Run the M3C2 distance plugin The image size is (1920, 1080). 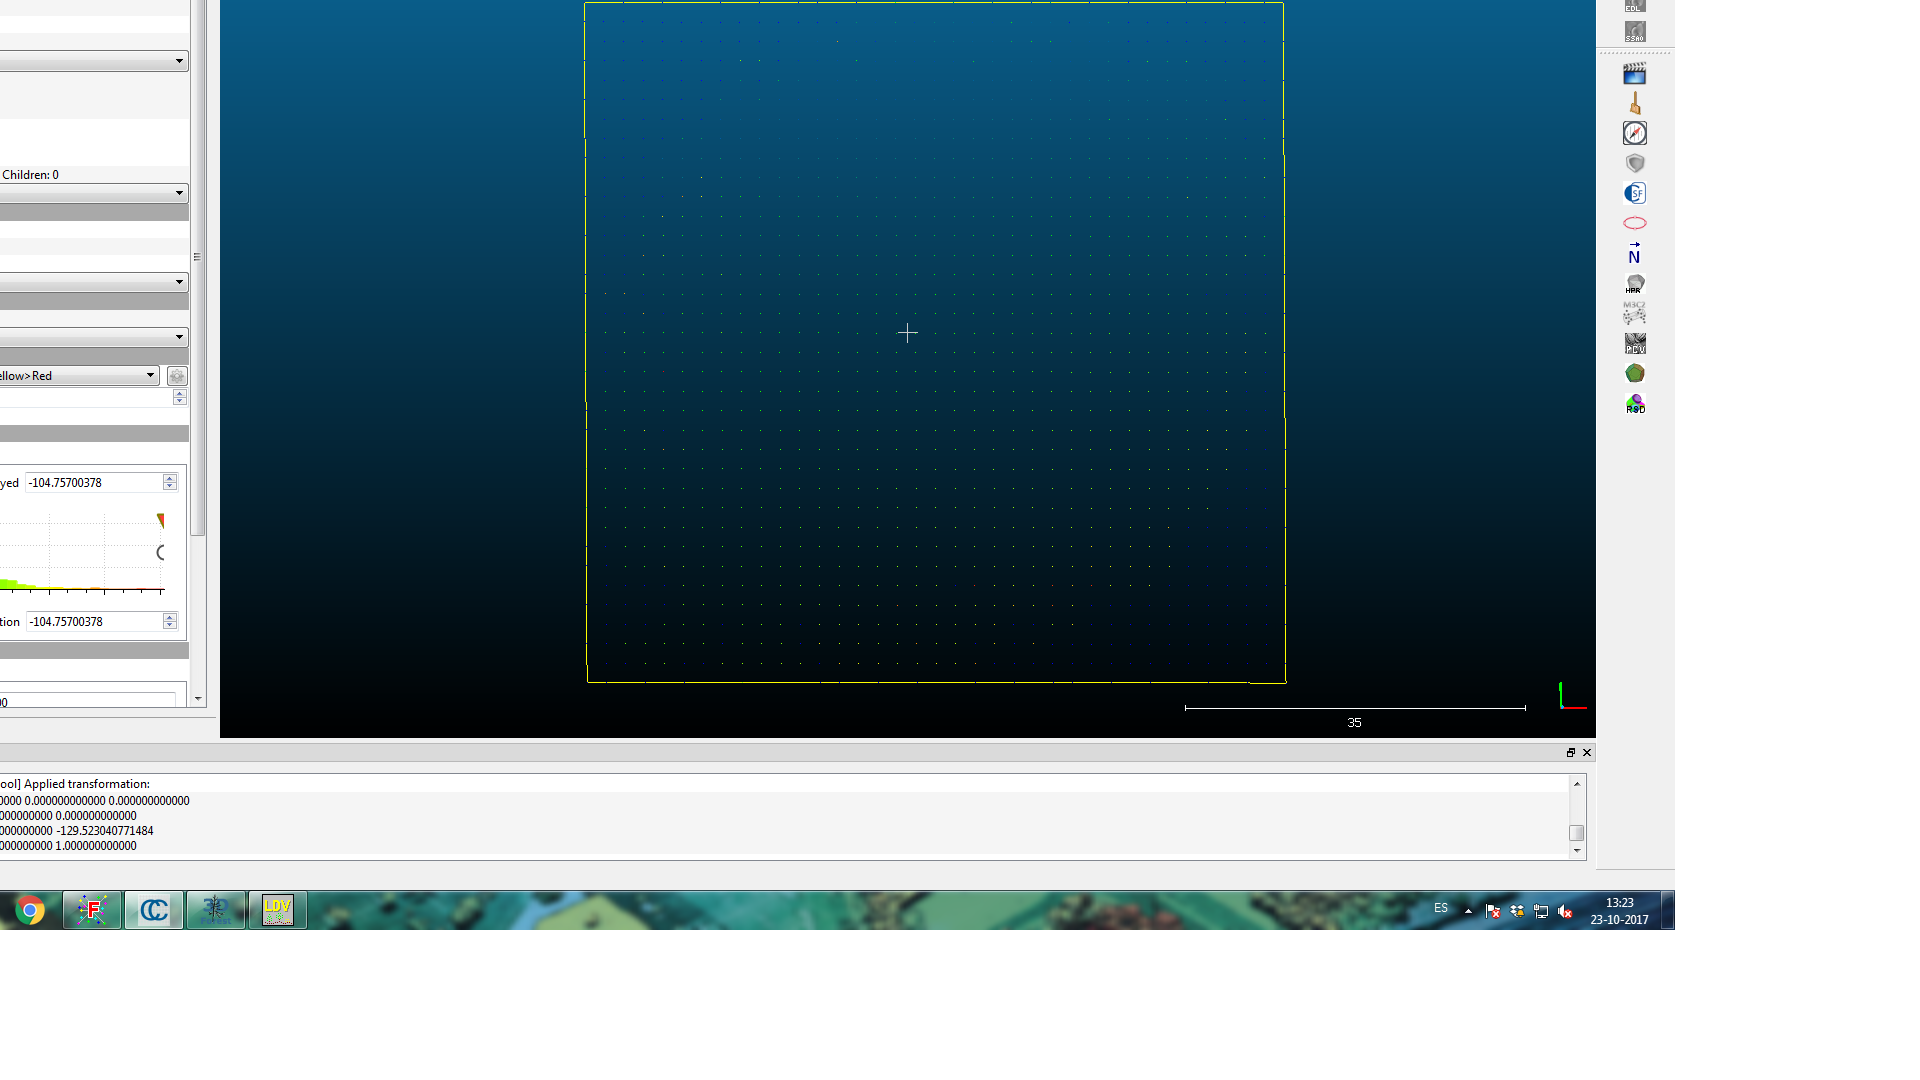1635,312
